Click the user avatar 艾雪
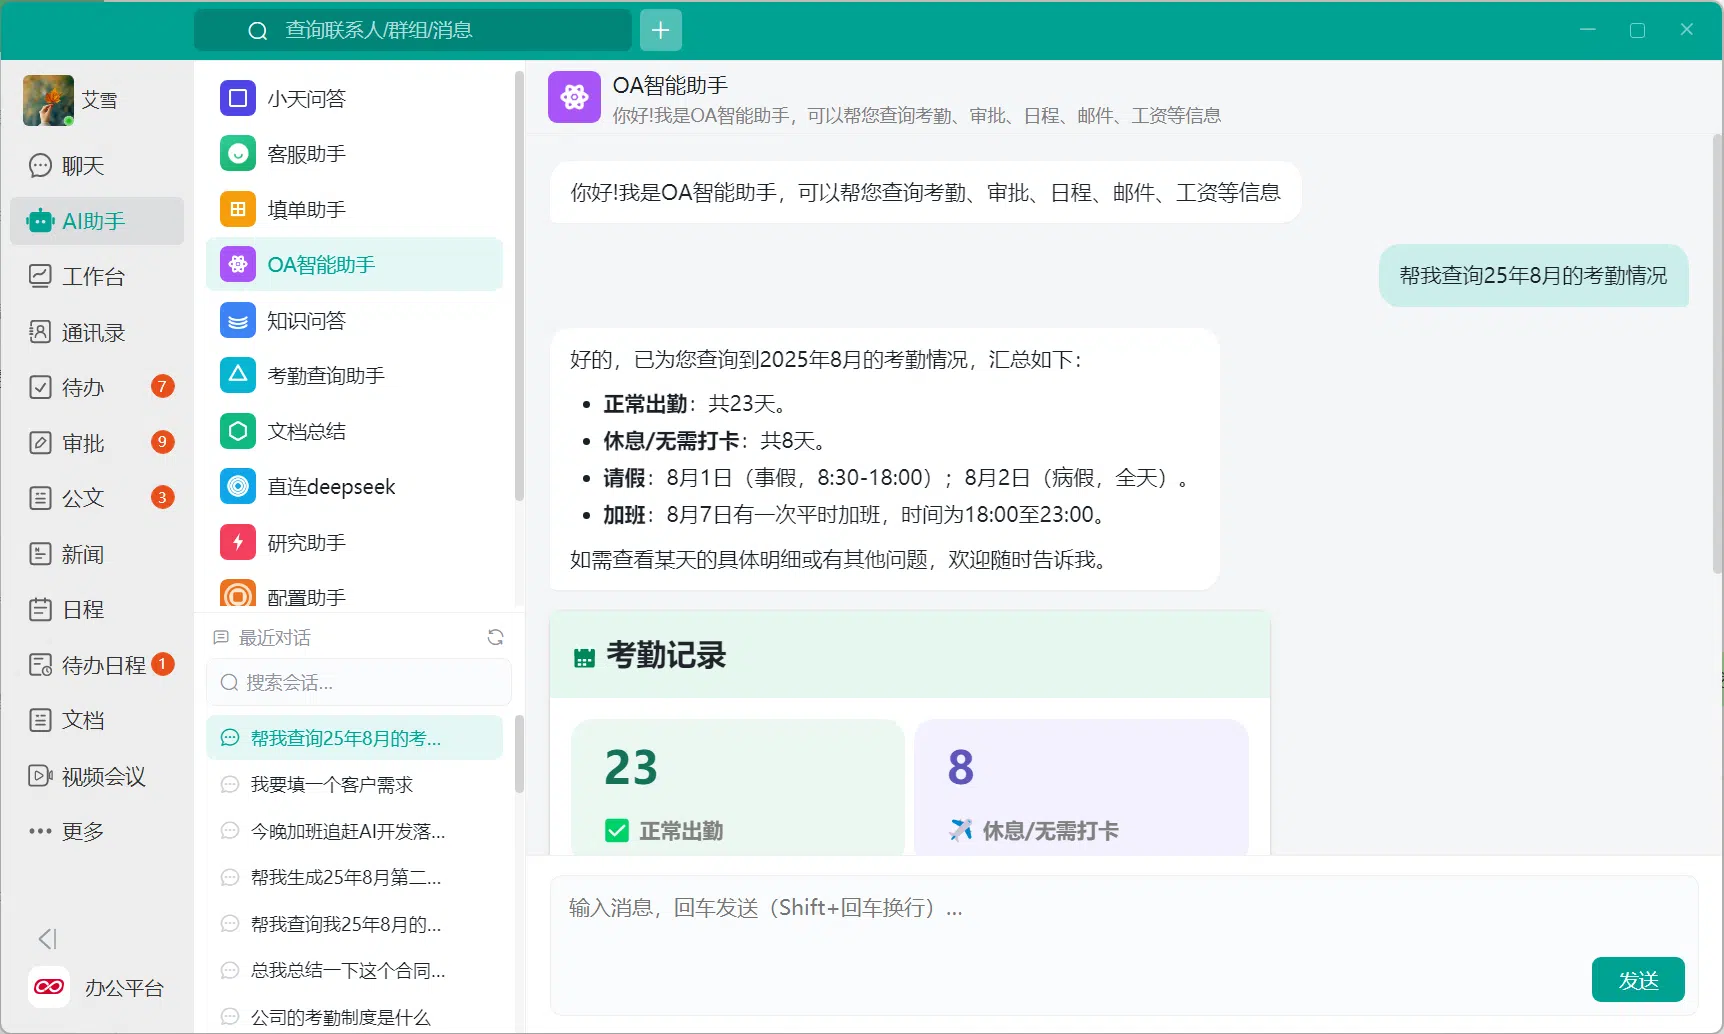1724x1034 pixels. (x=48, y=100)
